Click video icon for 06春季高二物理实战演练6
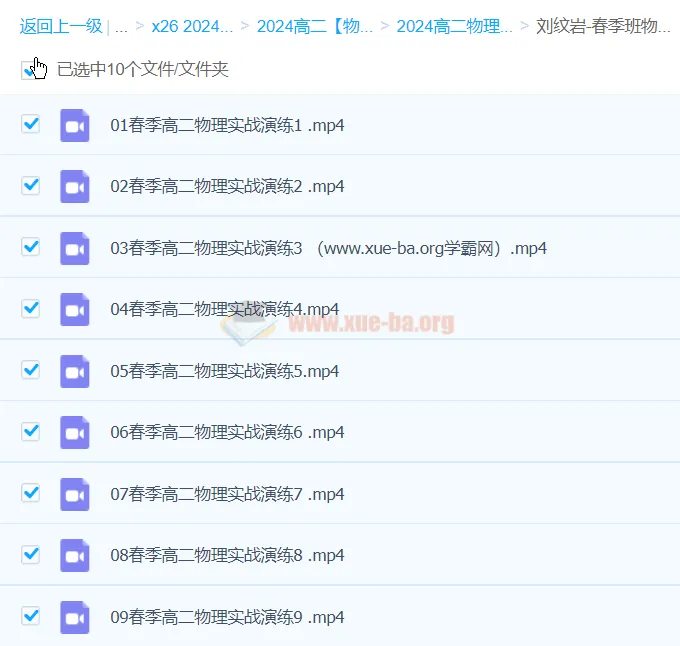The image size is (680, 646). (75, 433)
